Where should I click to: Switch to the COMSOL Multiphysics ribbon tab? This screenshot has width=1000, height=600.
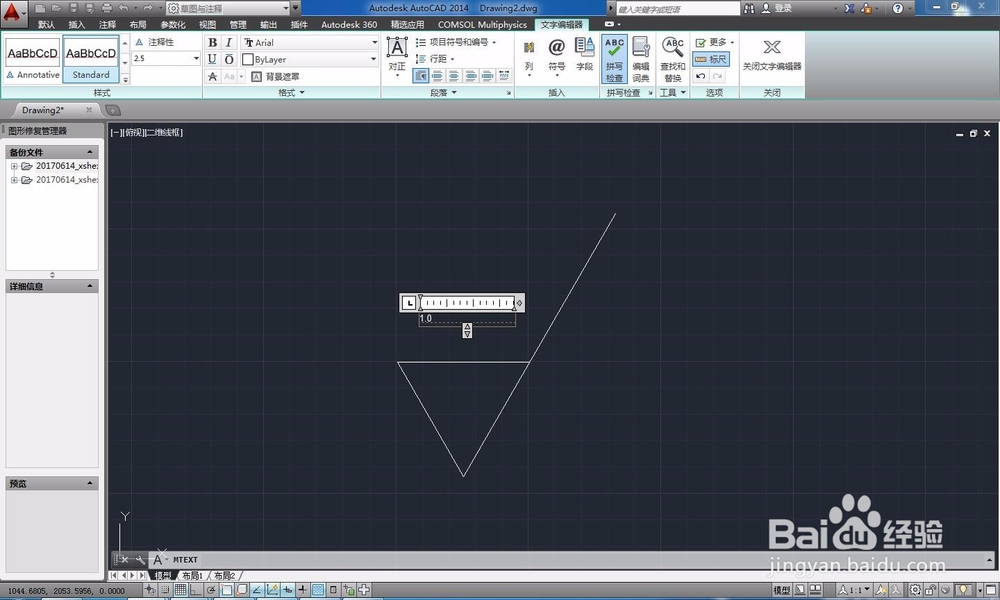tap(482, 25)
